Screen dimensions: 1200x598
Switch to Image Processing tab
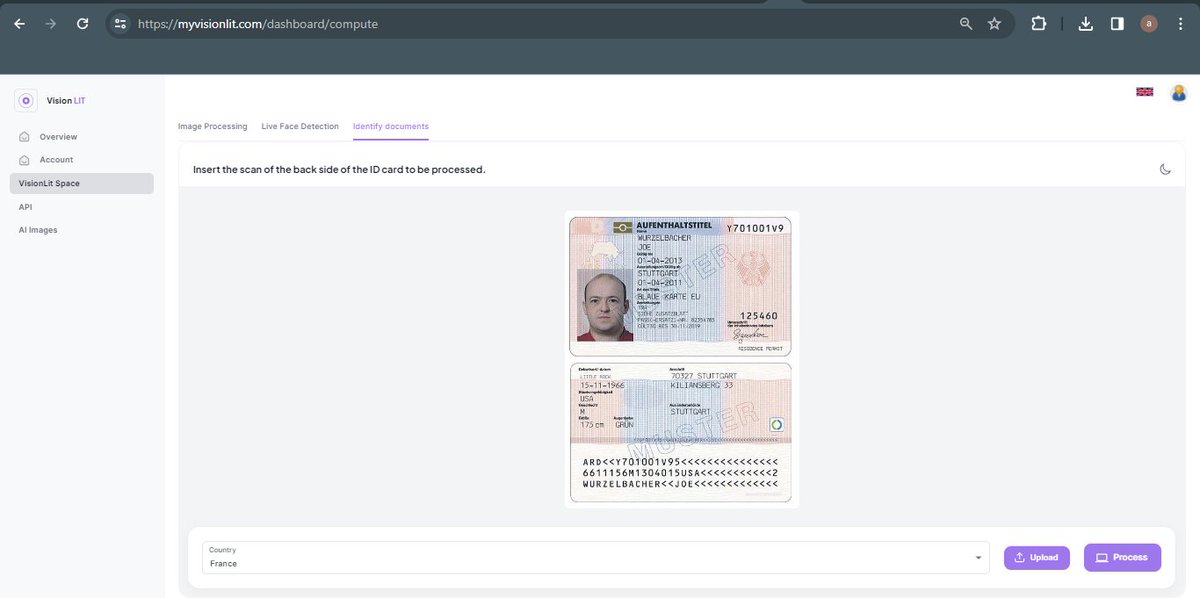[x=212, y=127]
